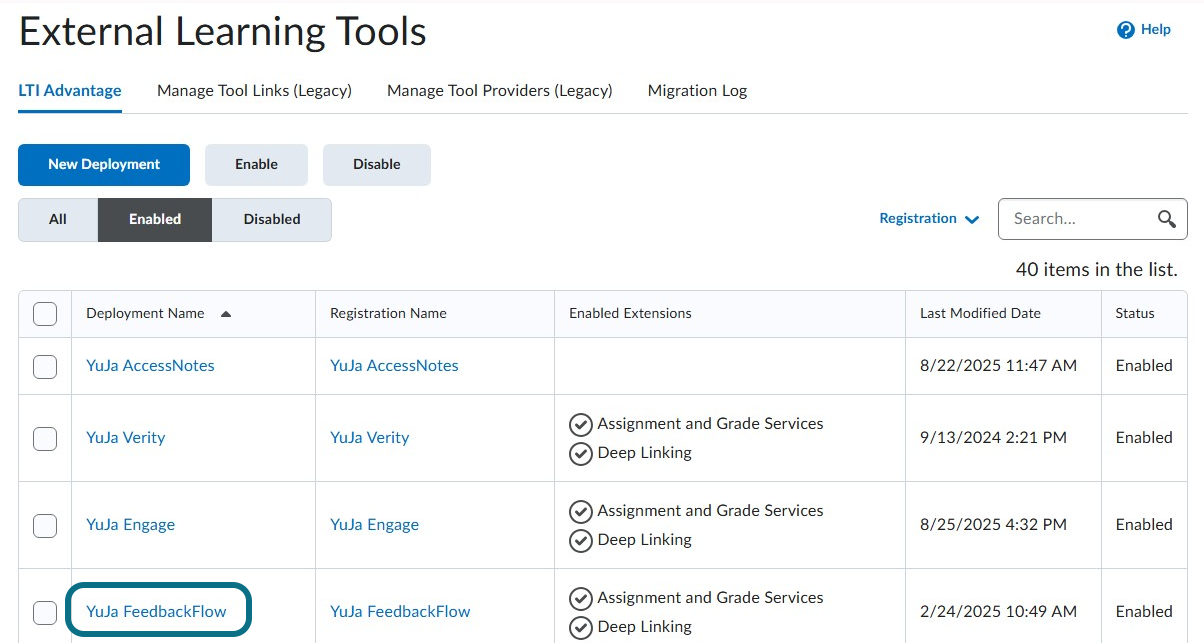Click Enabled status in YuJa FeedbackFlow row
This screenshot has height=643, width=1204.
coord(1144,612)
